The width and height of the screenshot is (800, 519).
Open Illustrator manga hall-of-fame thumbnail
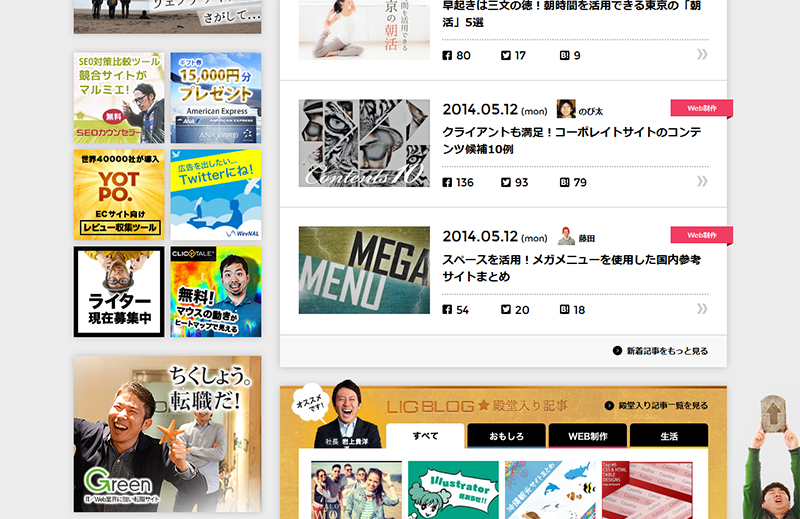click(453, 490)
